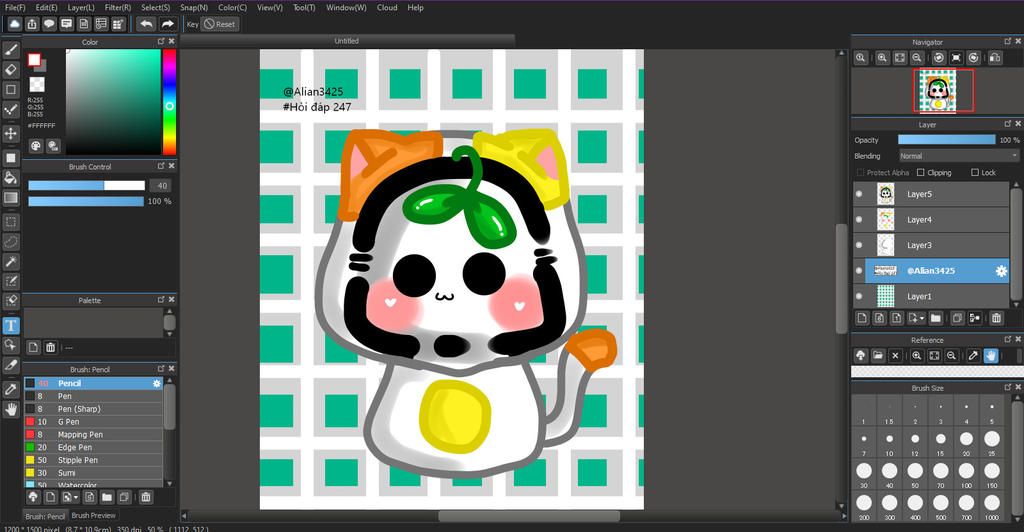Select the Brush tool in left toolbar
Screen dimensions: 1024x532
tap(11, 50)
